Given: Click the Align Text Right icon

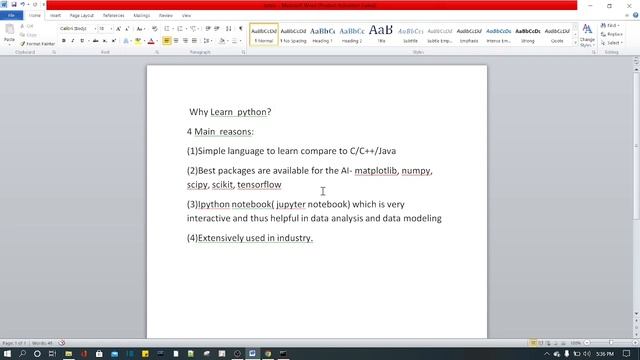Looking at the screenshot, I should point(185,41).
